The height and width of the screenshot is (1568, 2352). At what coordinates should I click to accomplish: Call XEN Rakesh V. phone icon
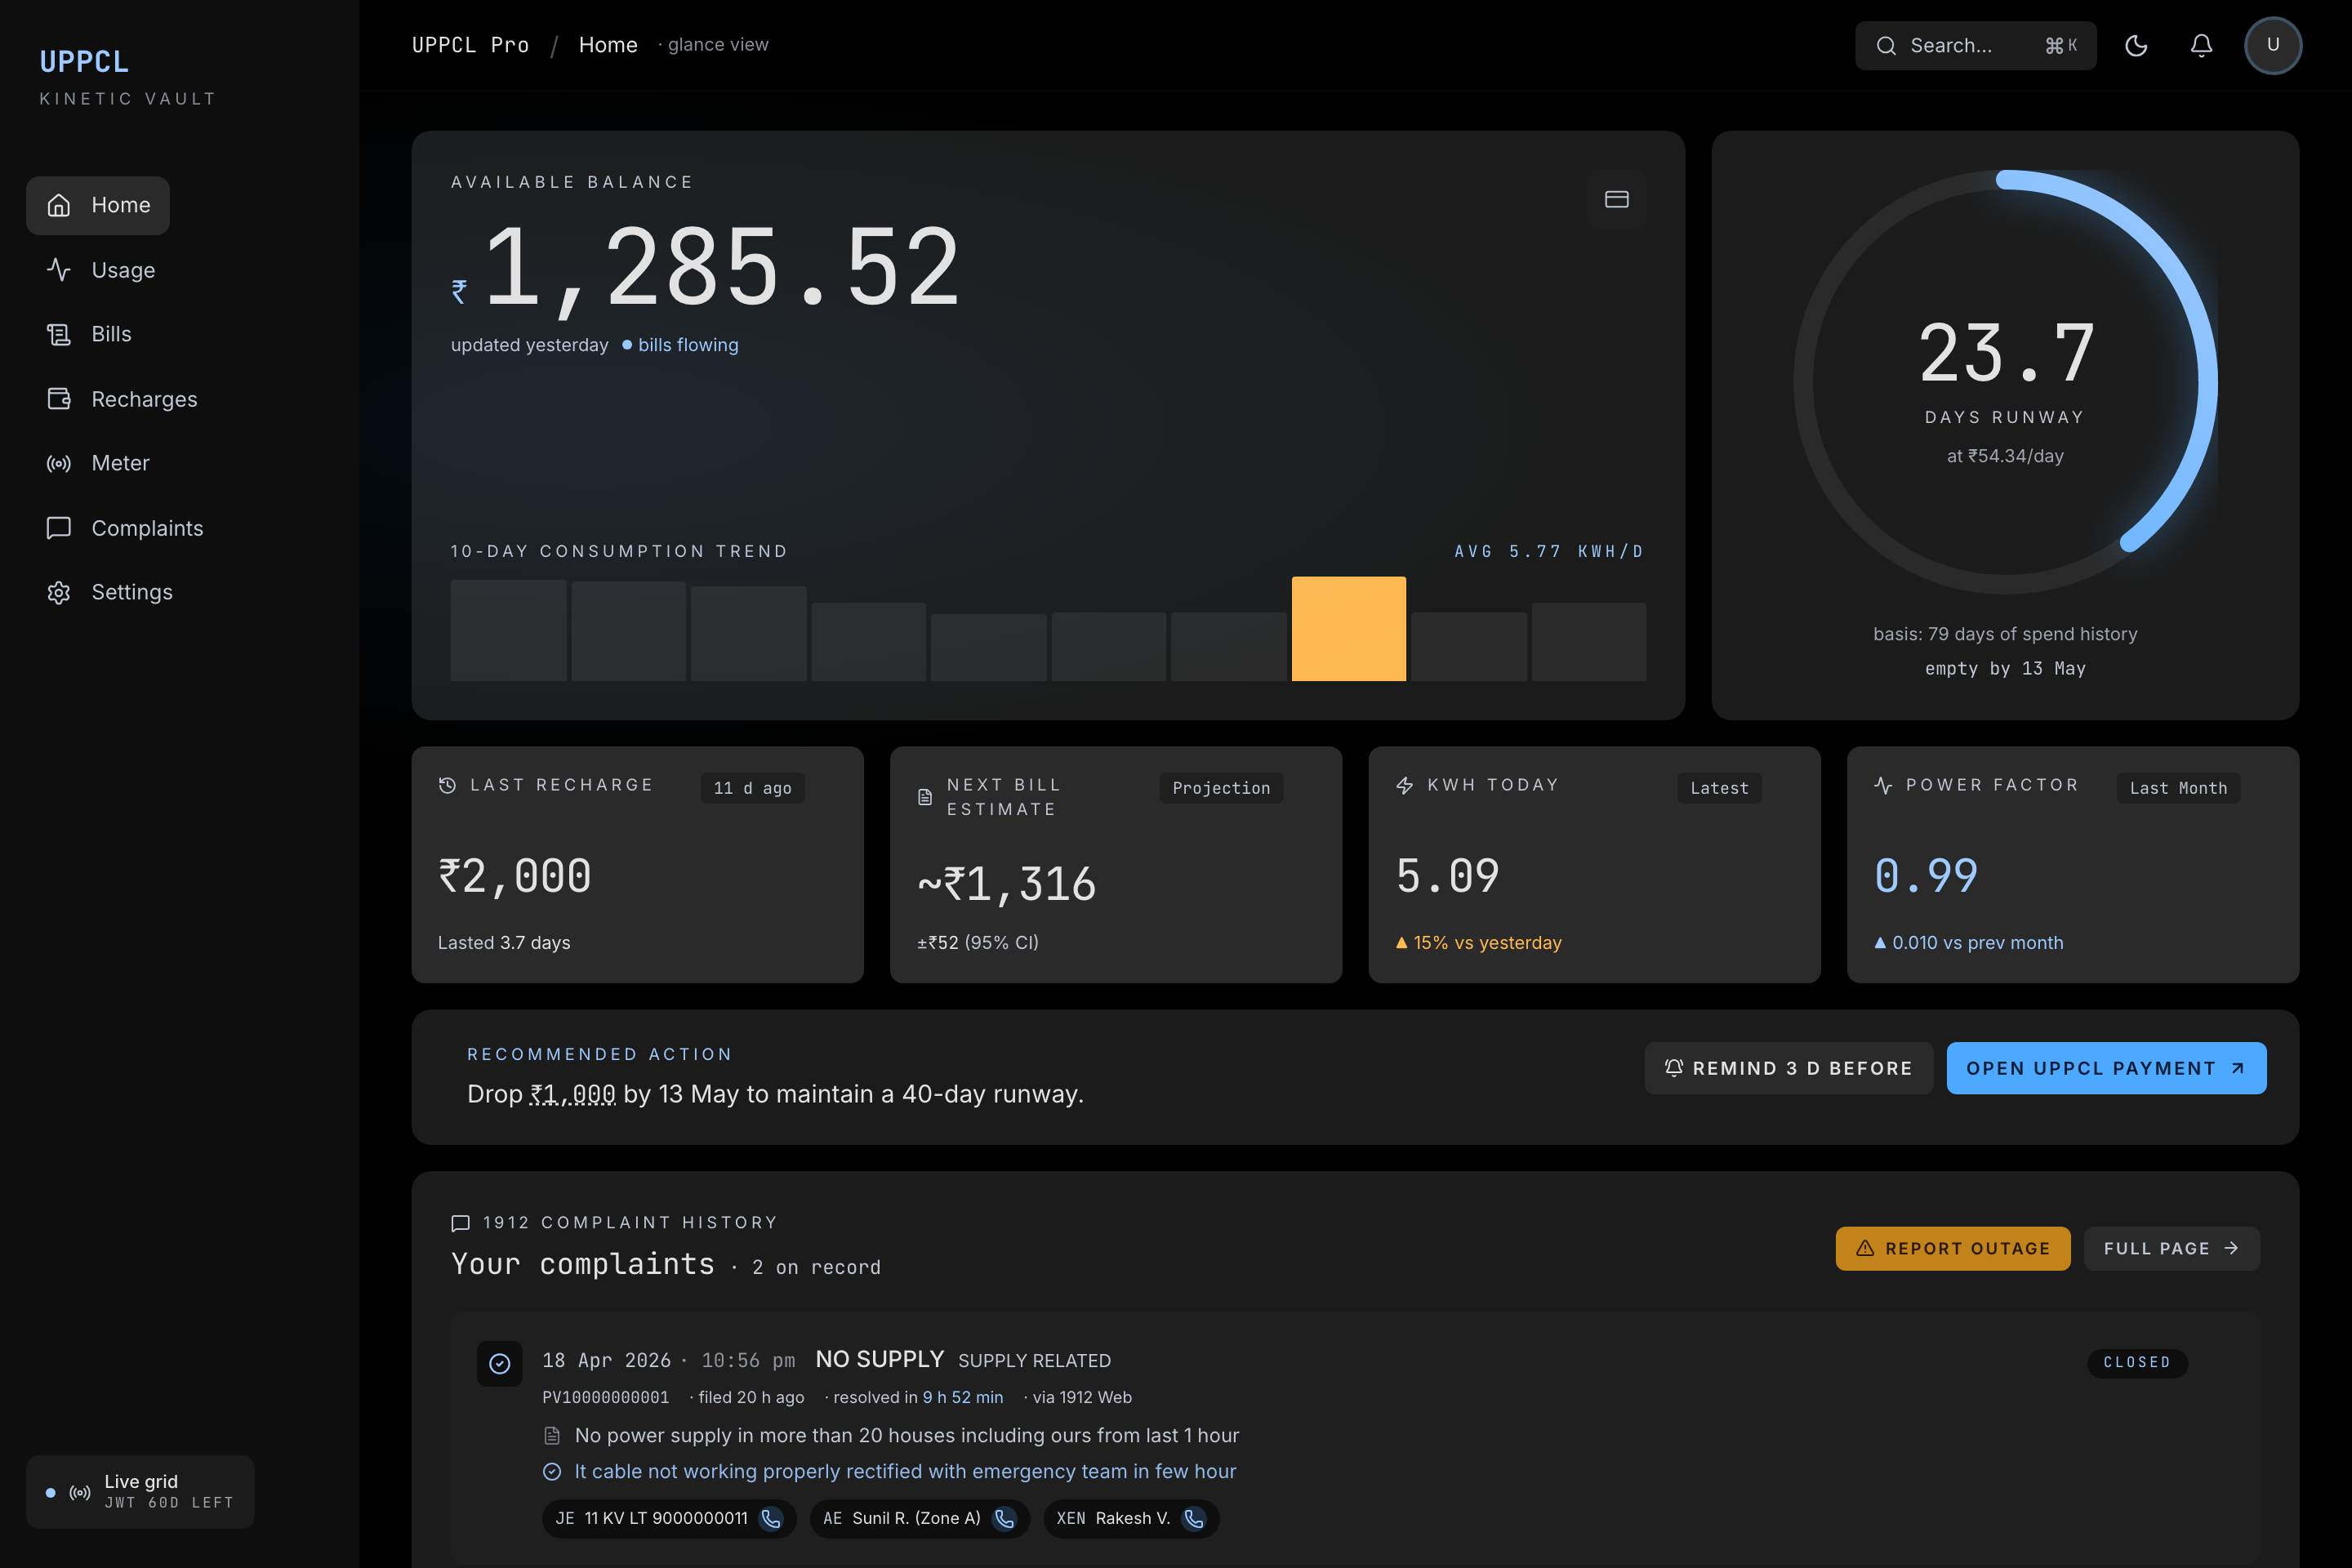[x=1194, y=1518]
